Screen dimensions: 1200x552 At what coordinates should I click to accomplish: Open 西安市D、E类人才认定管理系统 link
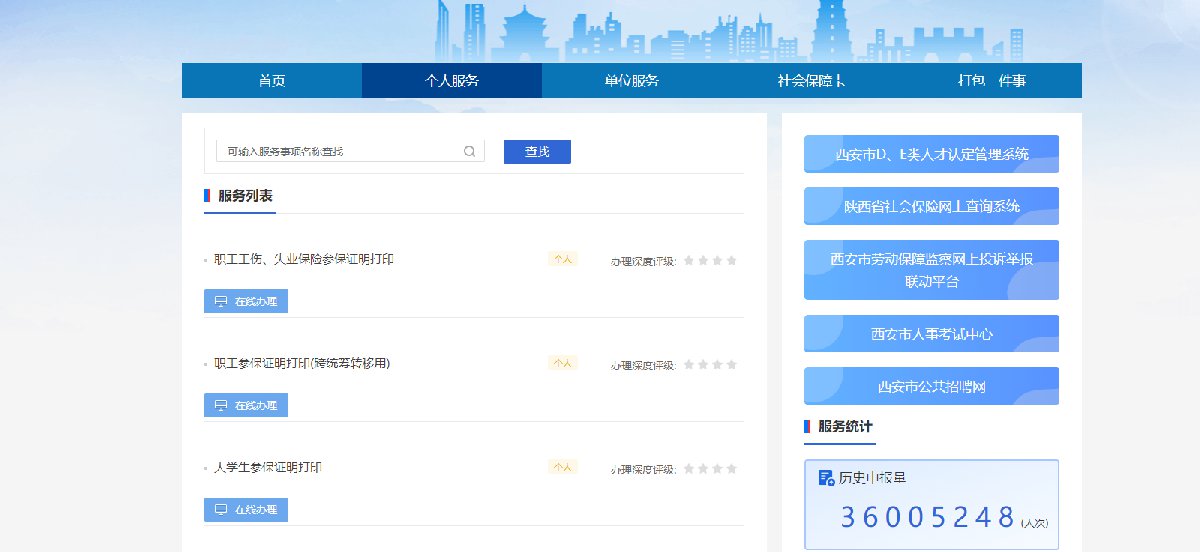(931, 154)
